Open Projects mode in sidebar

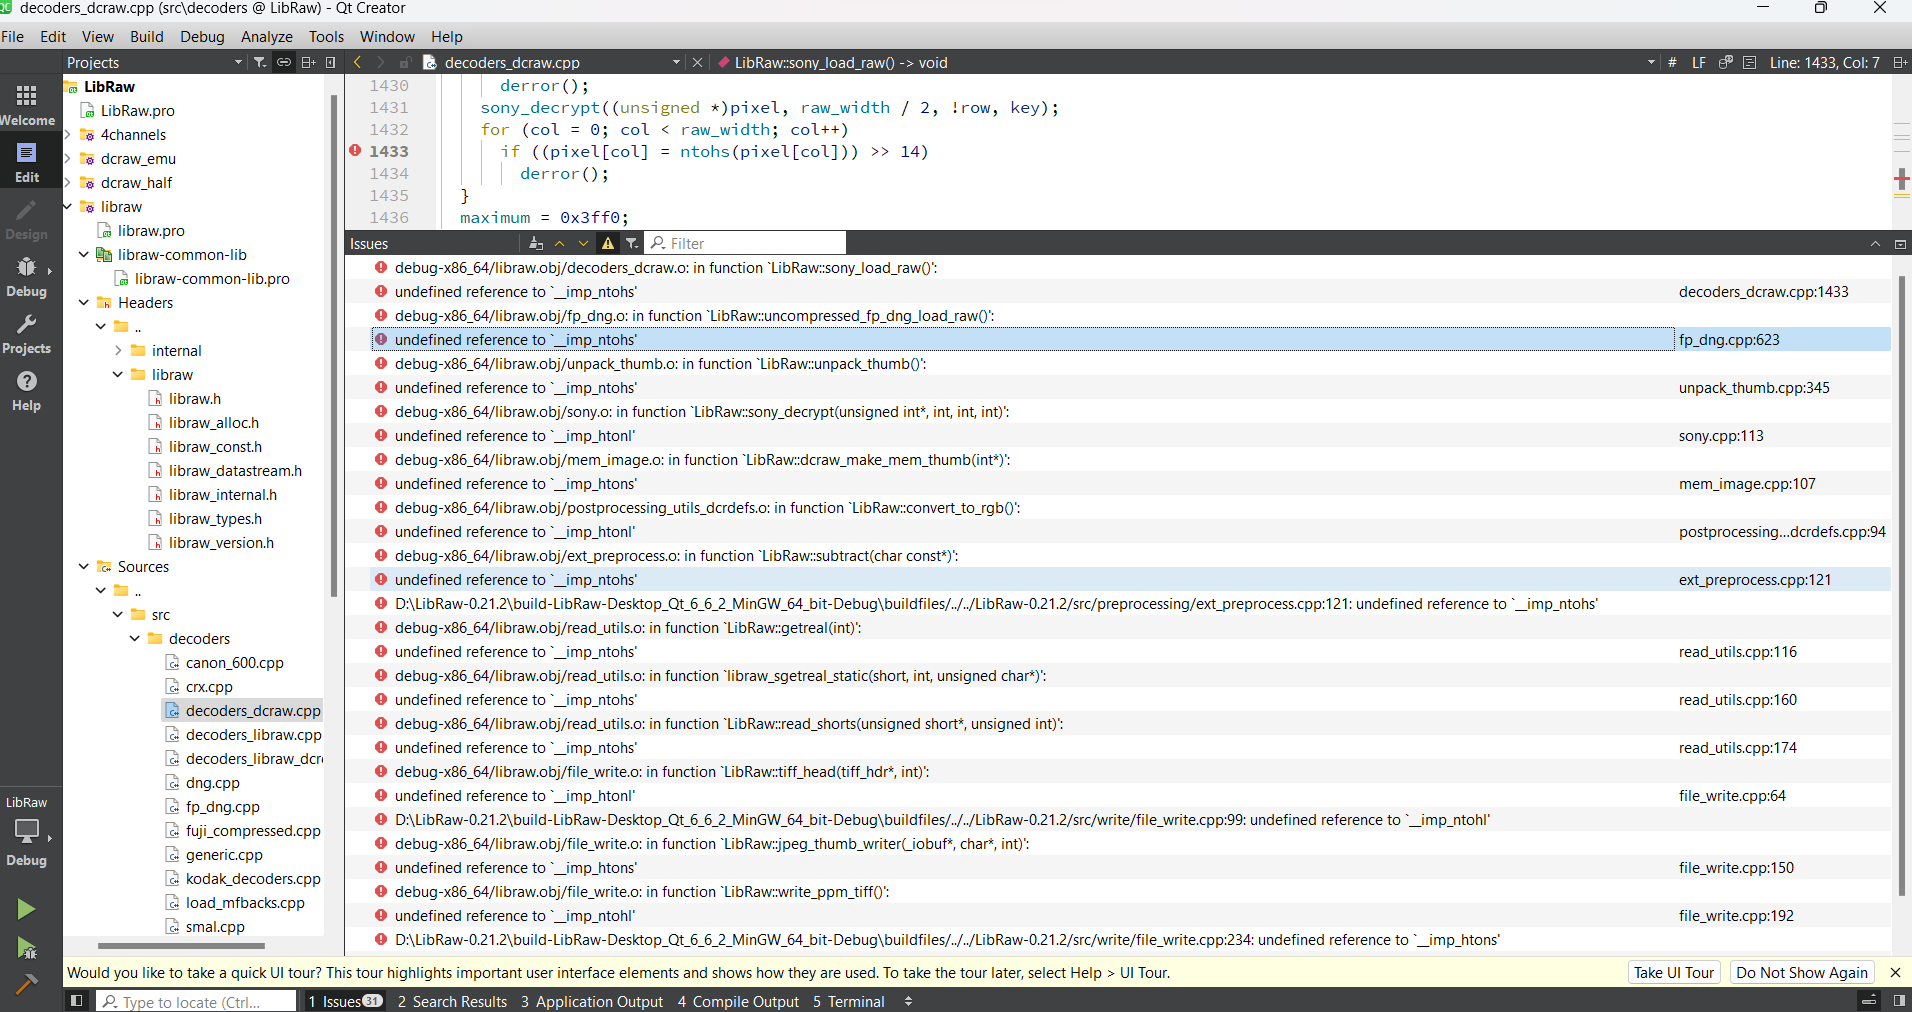27,333
